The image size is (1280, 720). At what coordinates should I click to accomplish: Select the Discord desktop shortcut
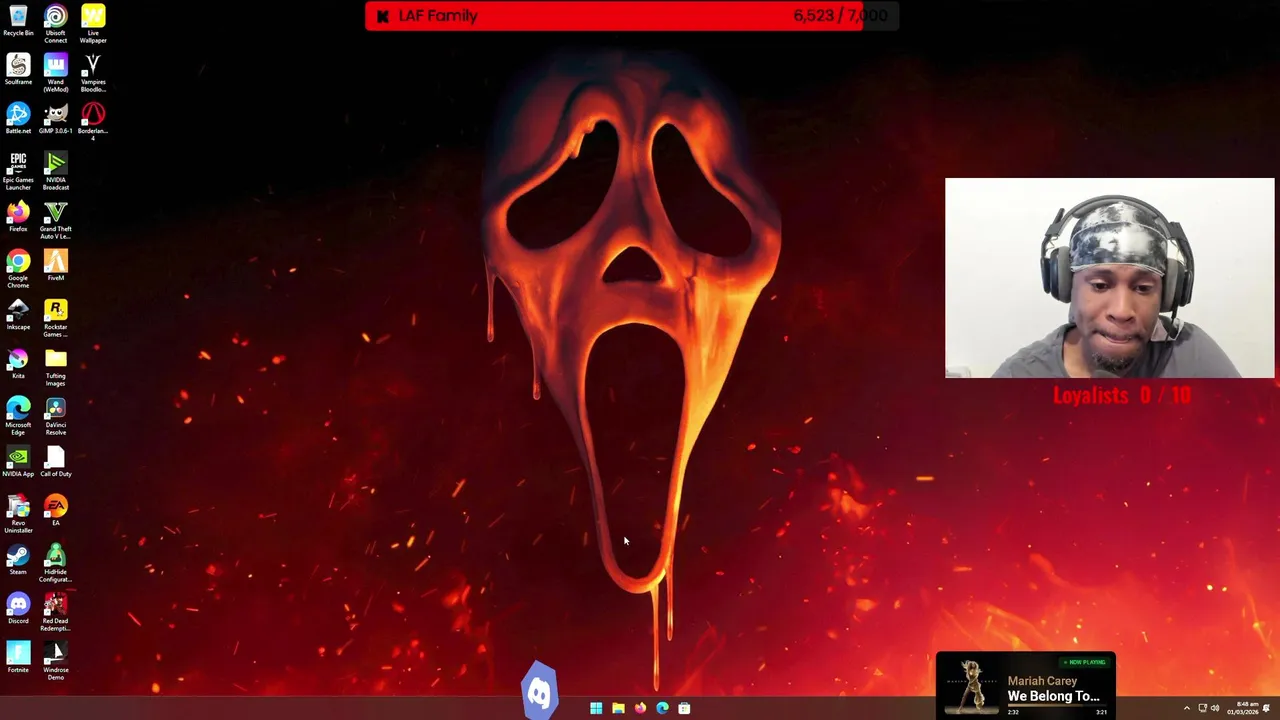[x=18, y=608]
